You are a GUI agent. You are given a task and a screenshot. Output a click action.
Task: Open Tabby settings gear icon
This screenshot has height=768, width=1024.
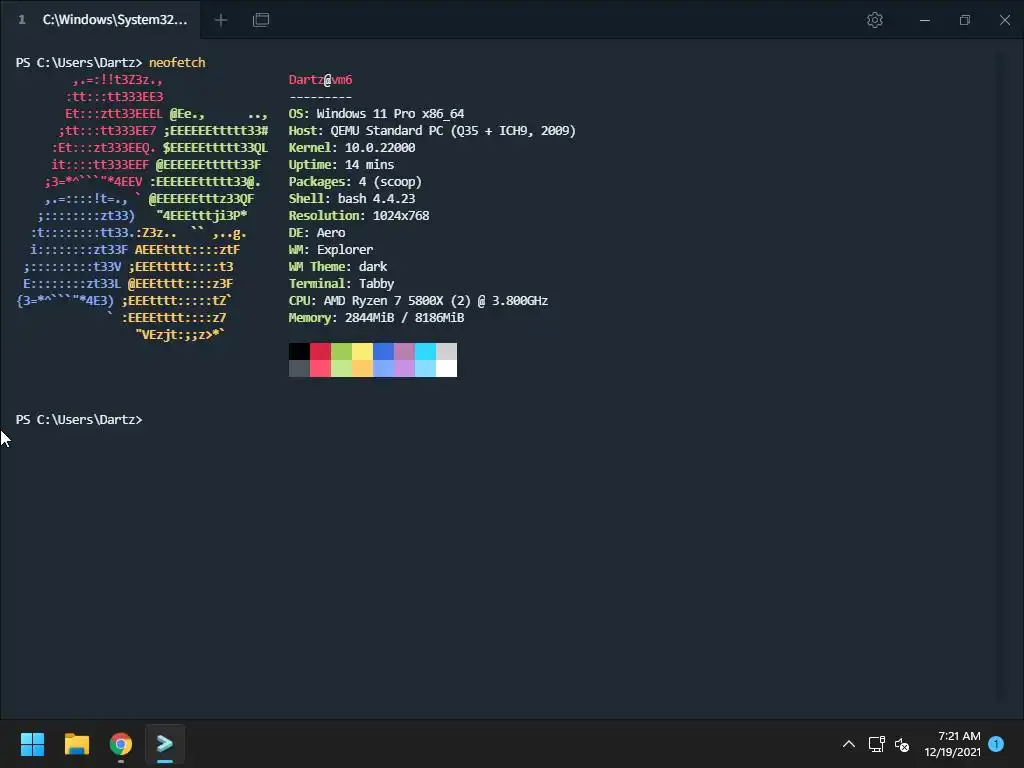click(874, 20)
